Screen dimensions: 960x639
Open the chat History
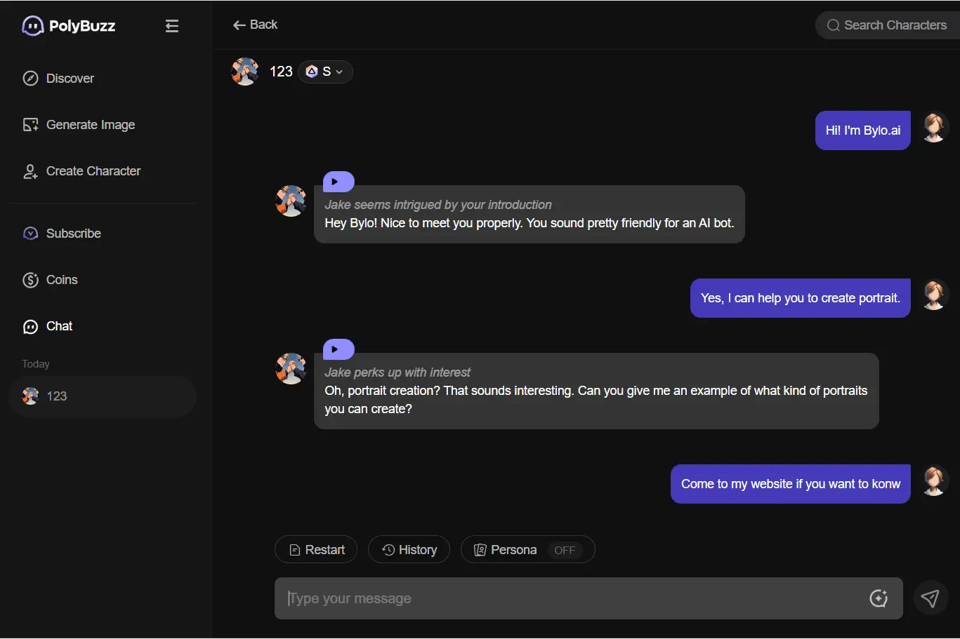click(409, 549)
